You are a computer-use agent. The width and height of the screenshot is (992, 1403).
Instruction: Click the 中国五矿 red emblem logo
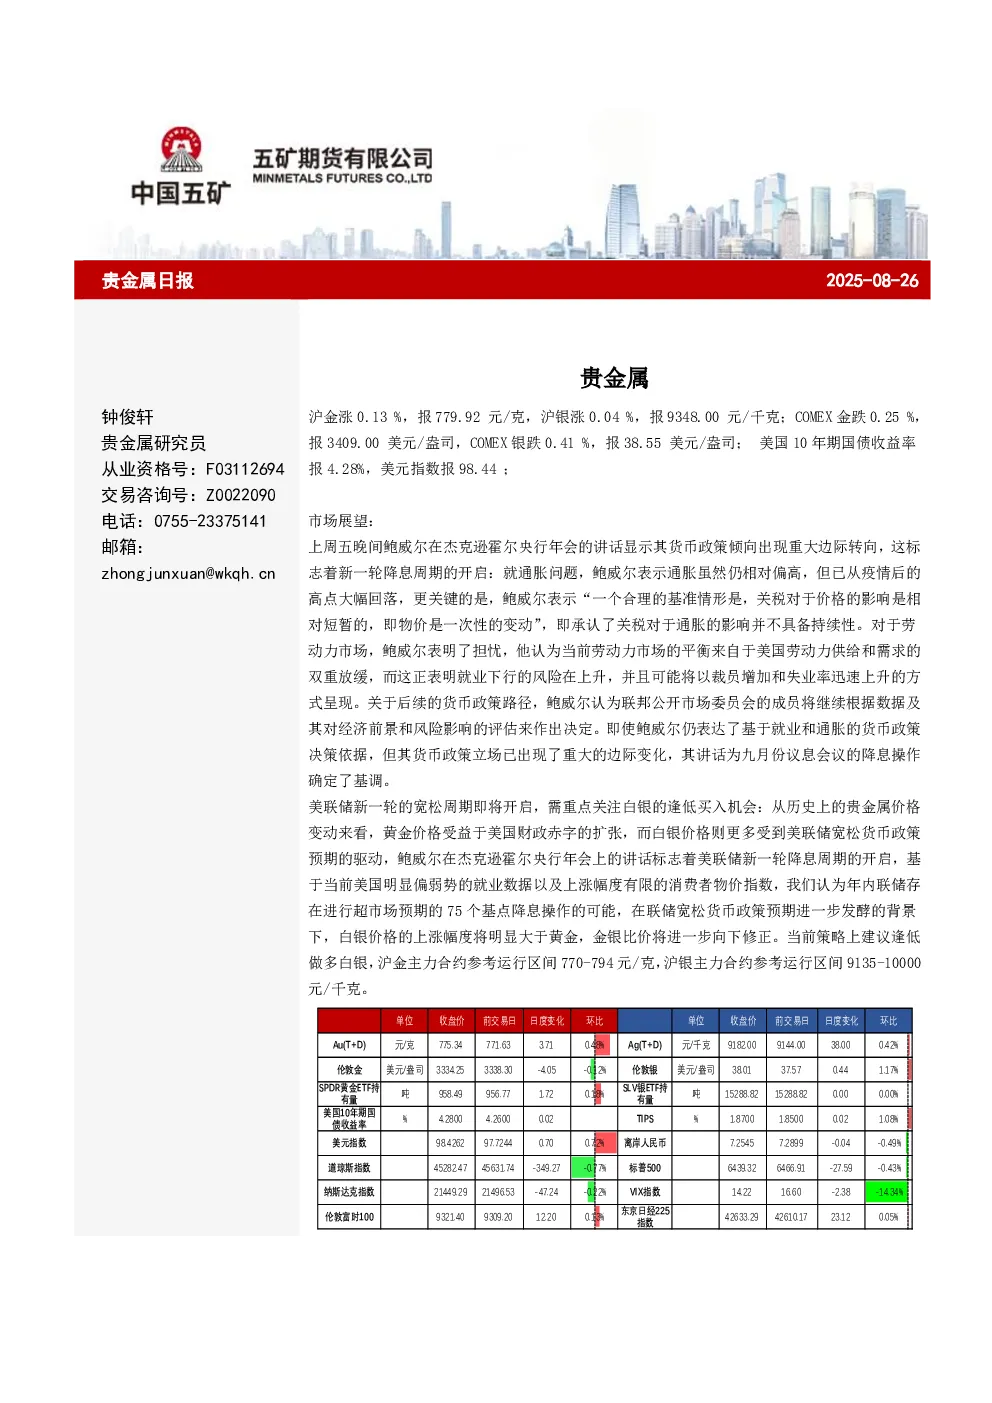(181, 150)
